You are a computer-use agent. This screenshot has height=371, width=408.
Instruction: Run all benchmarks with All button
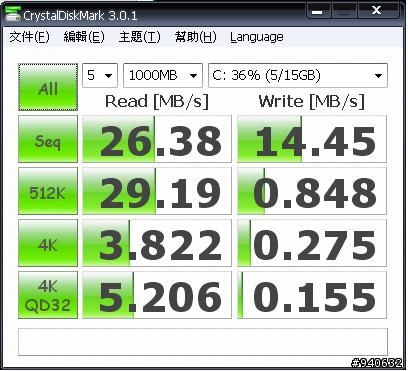pos(48,87)
